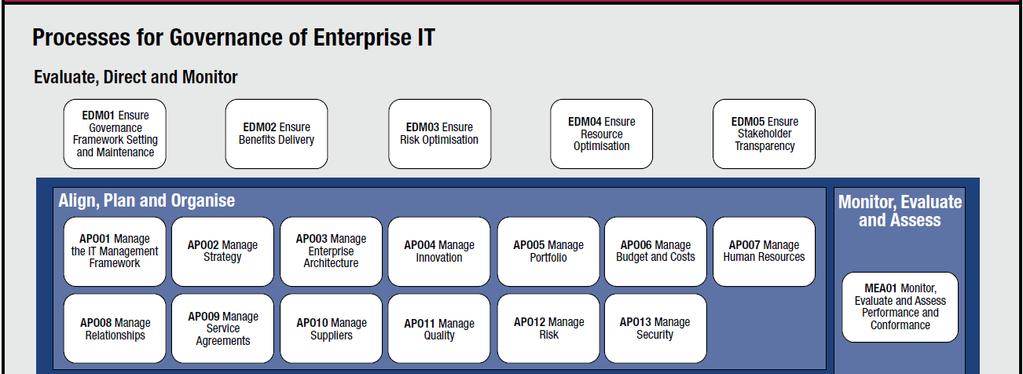Click the APO13 Manage Security box
This screenshot has width=1023, height=374.
coord(656,328)
